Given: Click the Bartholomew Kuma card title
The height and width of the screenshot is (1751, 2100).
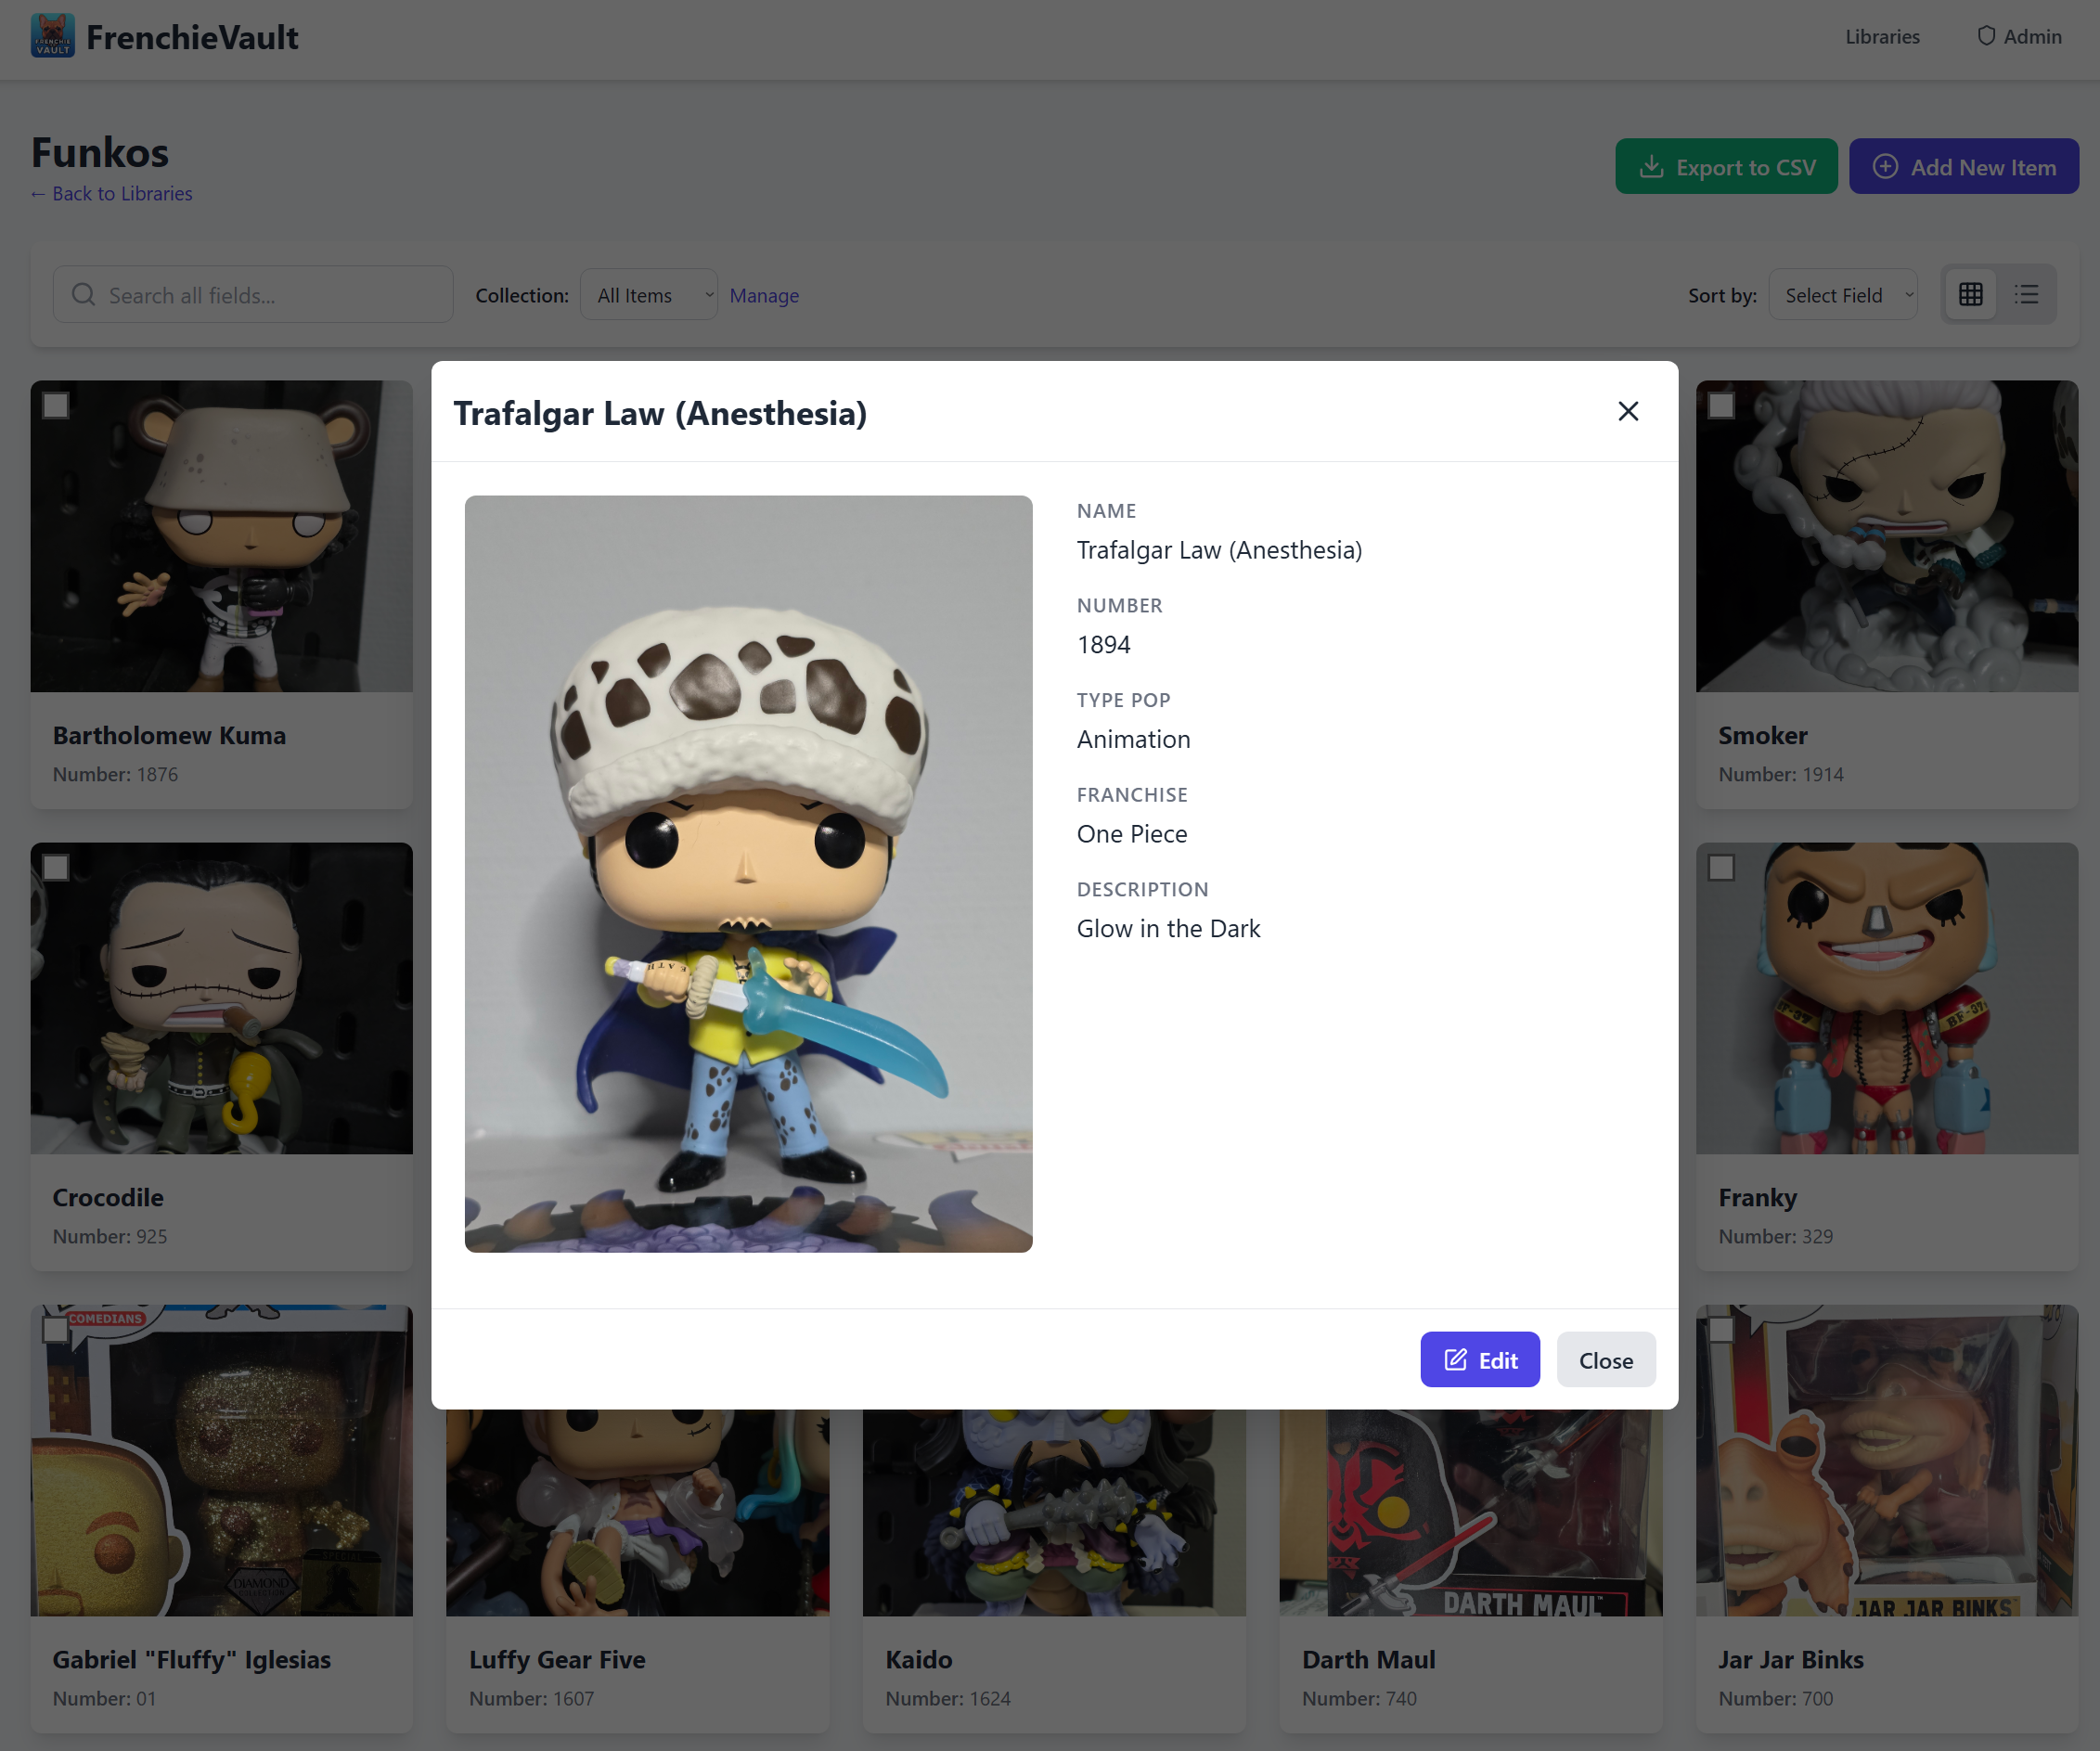Looking at the screenshot, I should (x=169, y=736).
